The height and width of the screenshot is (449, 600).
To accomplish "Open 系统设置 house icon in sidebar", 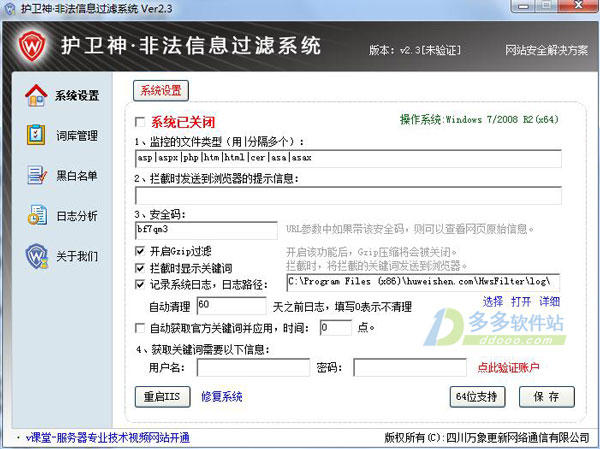I will click(x=36, y=95).
